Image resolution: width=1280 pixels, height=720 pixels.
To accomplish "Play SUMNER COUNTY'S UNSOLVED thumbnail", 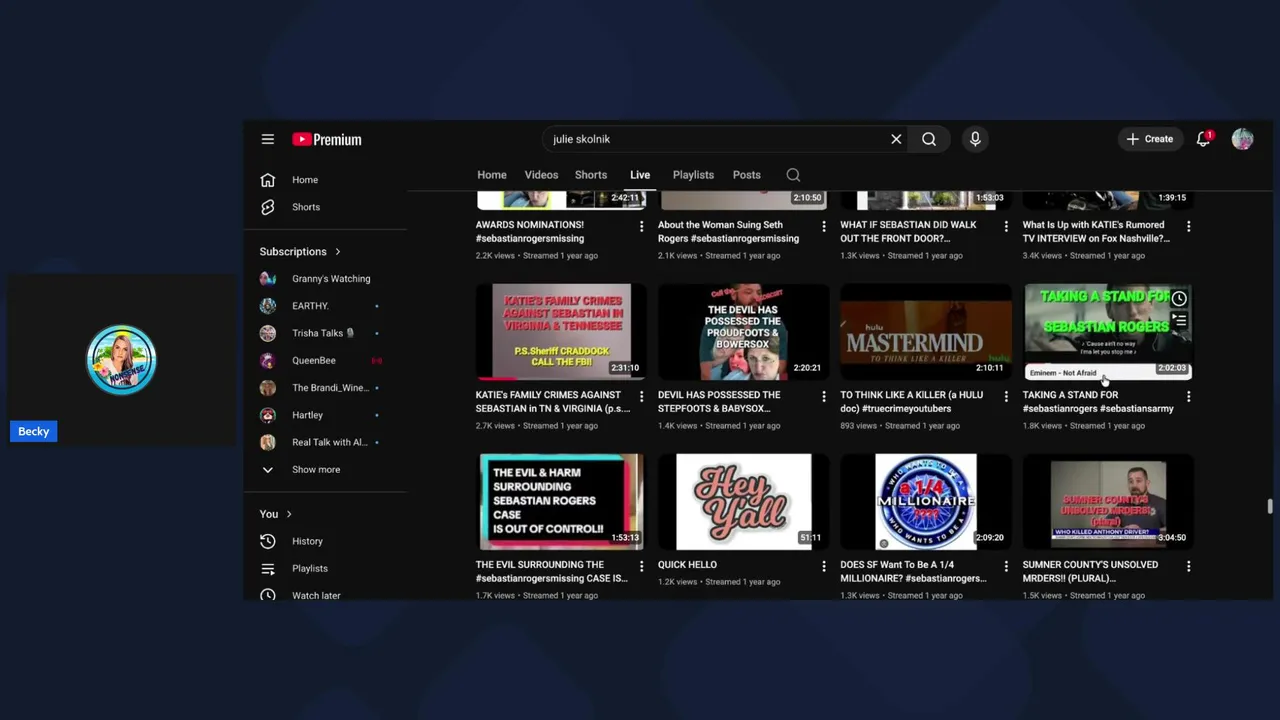I will [x=1108, y=502].
